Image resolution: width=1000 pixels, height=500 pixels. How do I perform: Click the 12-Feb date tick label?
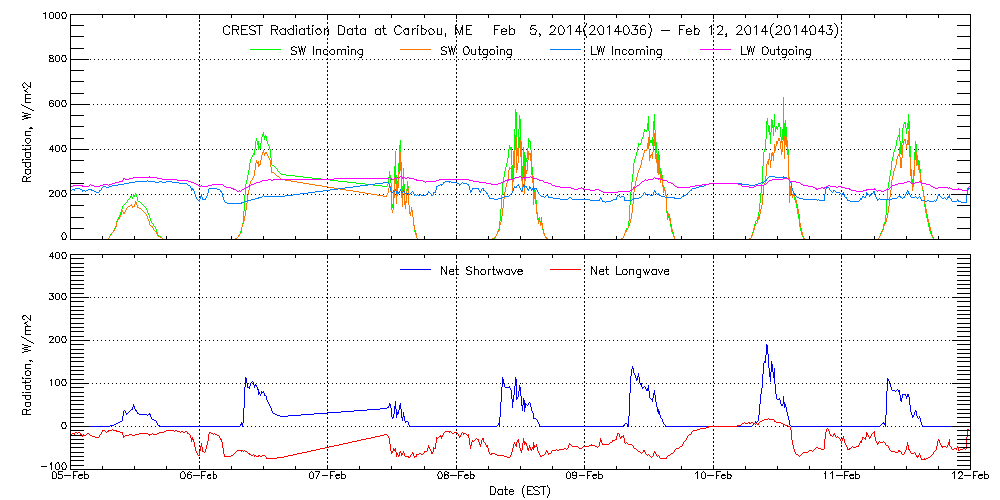(970, 478)
